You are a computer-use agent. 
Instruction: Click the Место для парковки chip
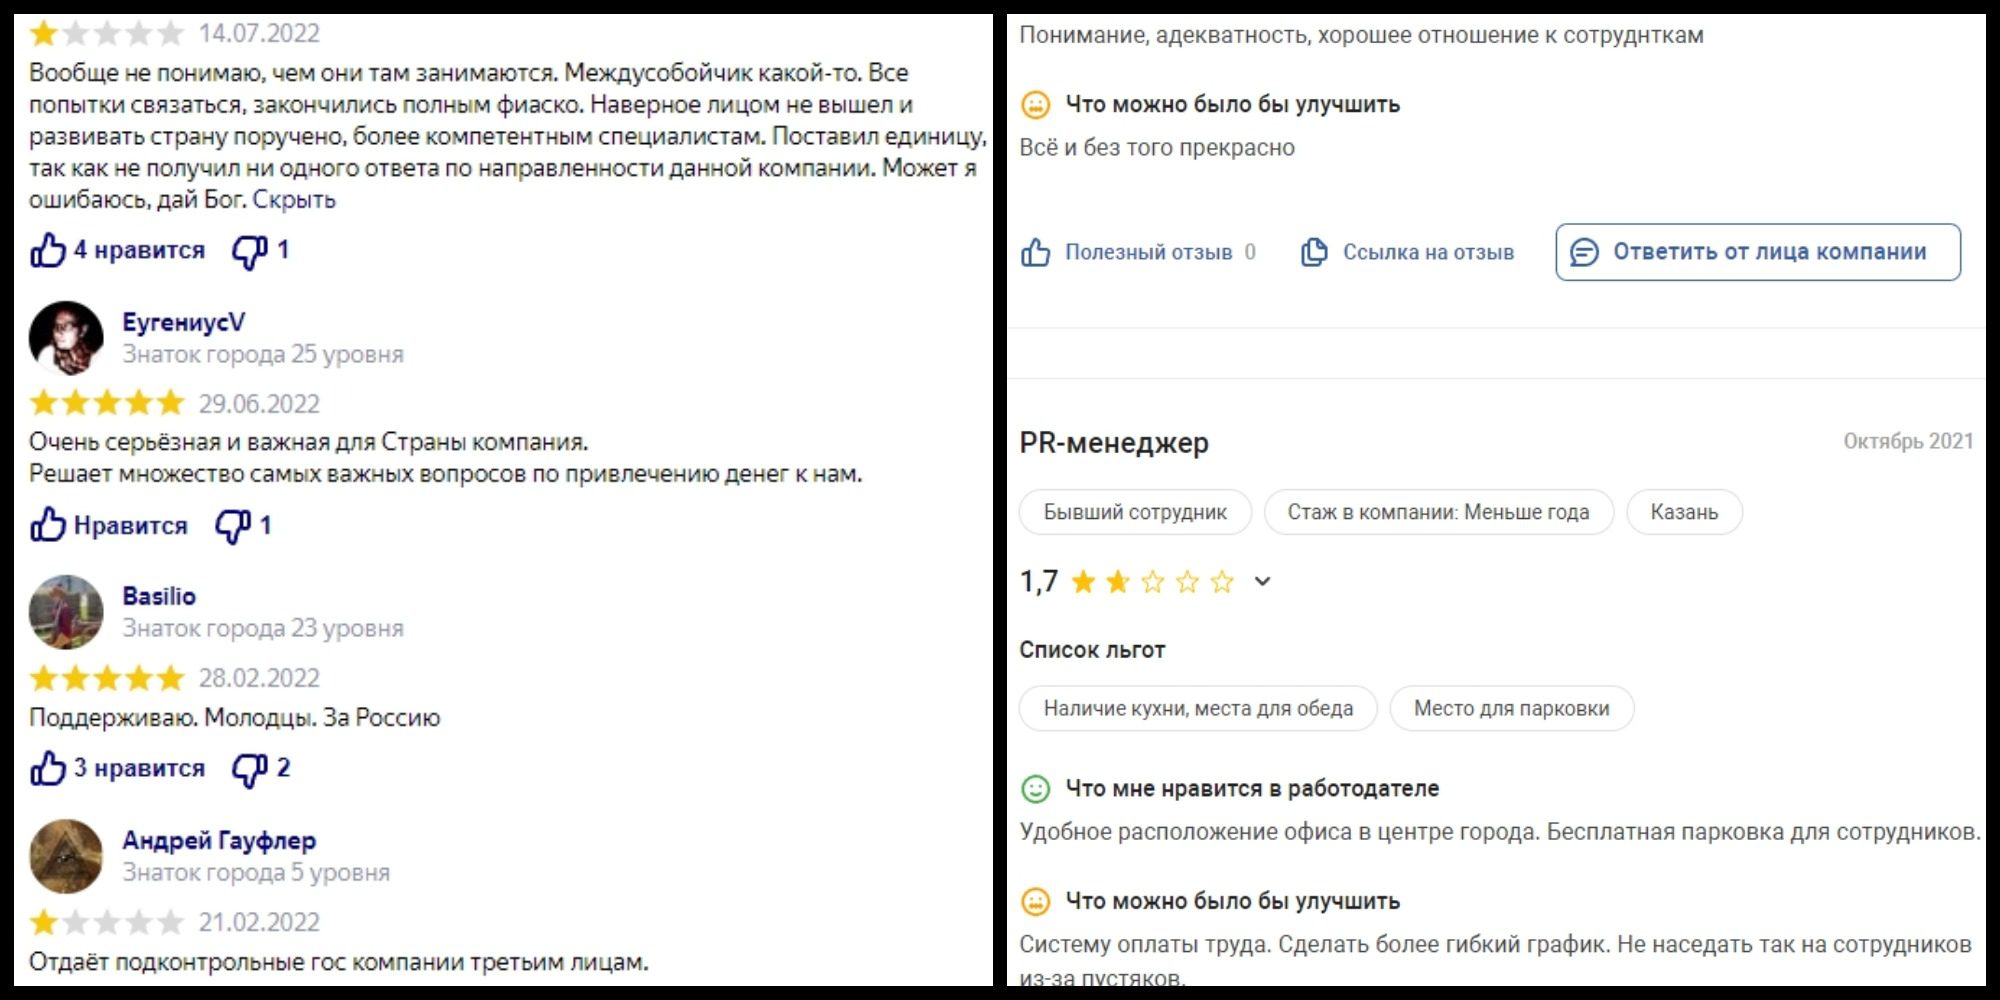point(1511,708)
